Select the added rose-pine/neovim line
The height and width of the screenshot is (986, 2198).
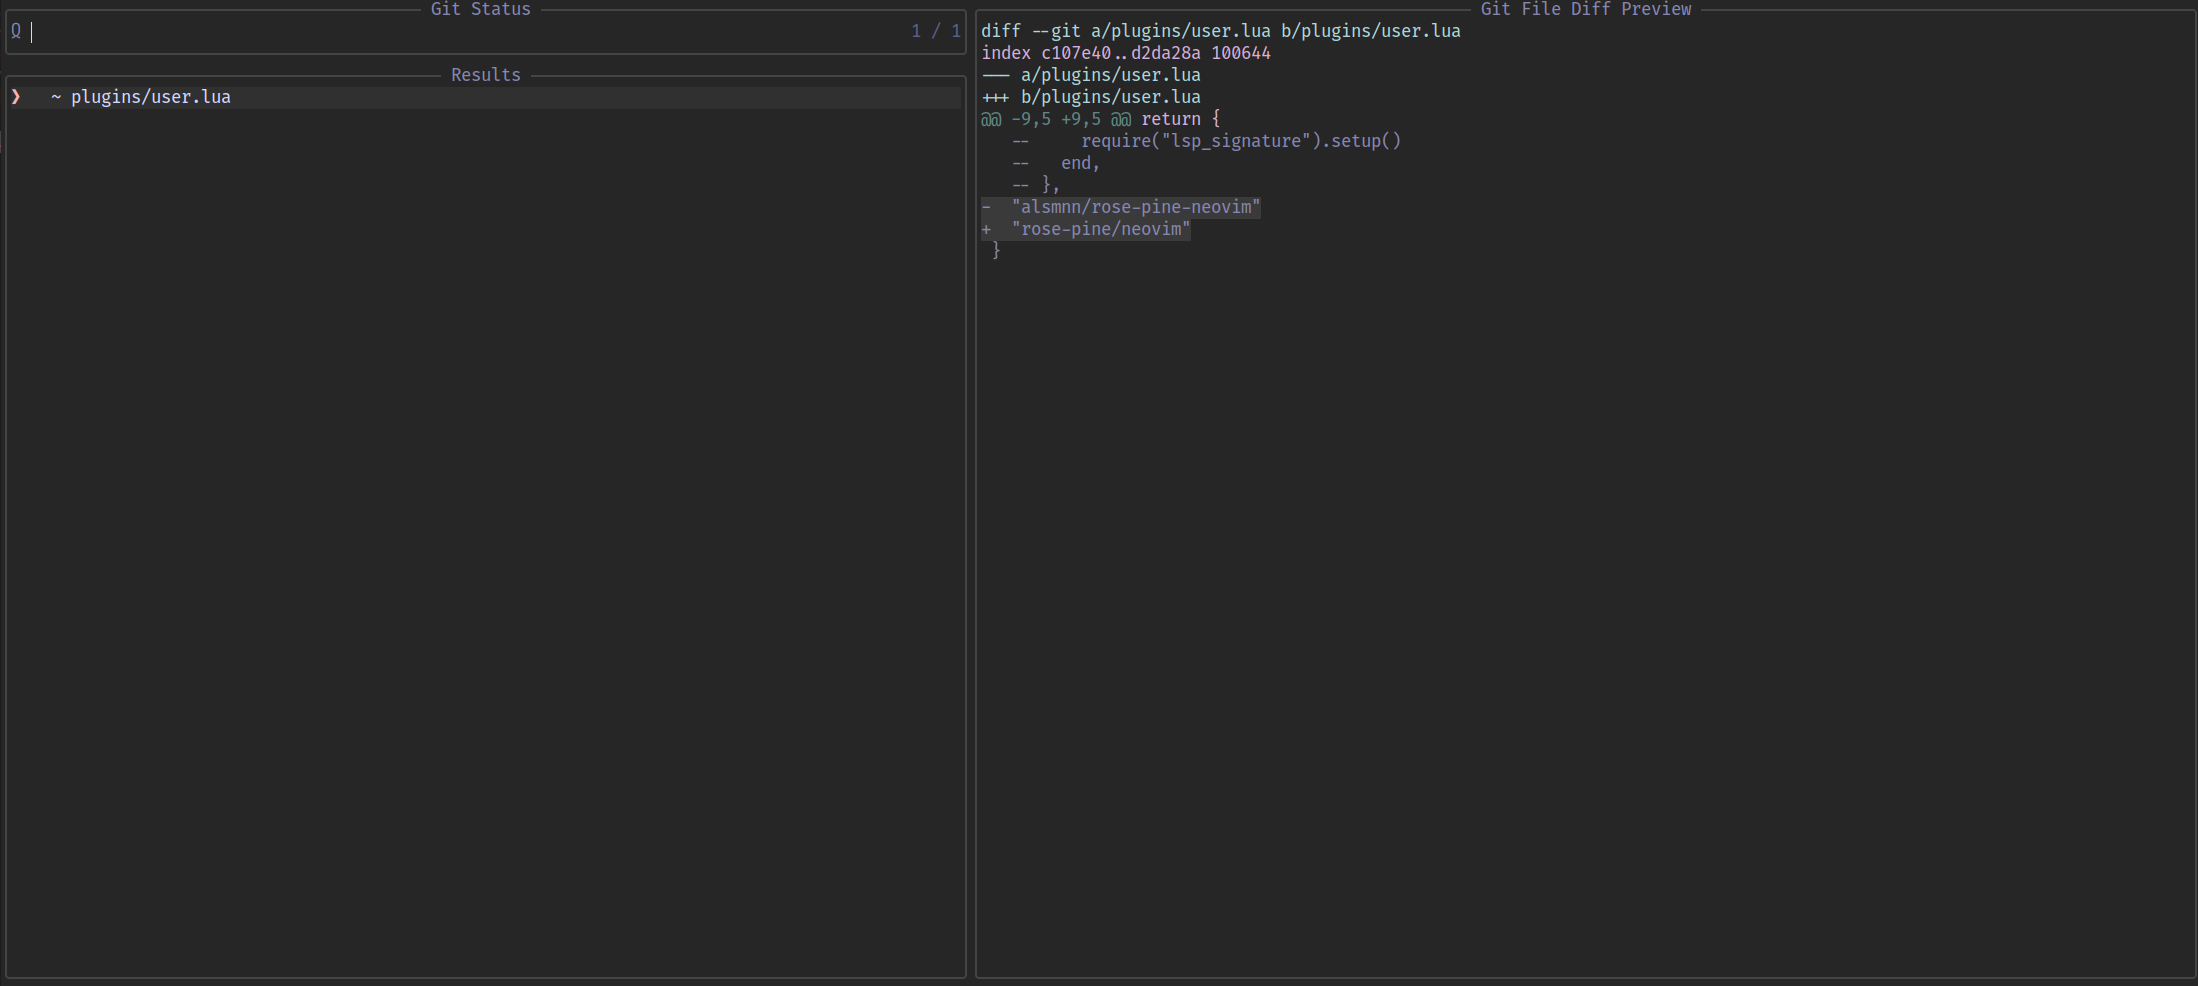(1100, 229)
